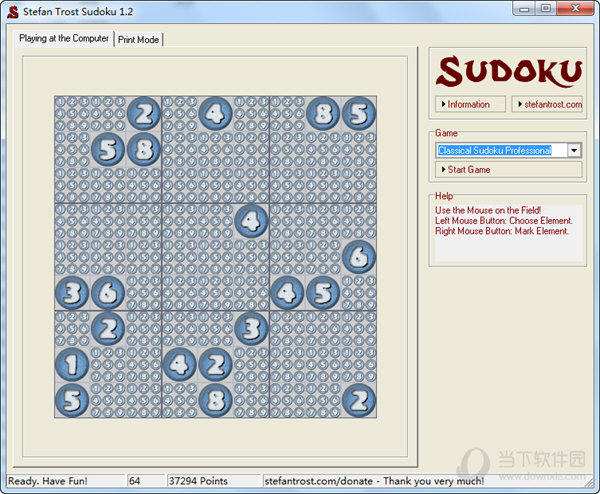Image resolution: width=600 pixels, height=494 pixels.
Task: Select the big 8 tile in the bottom row
Action: pos(215,401)
